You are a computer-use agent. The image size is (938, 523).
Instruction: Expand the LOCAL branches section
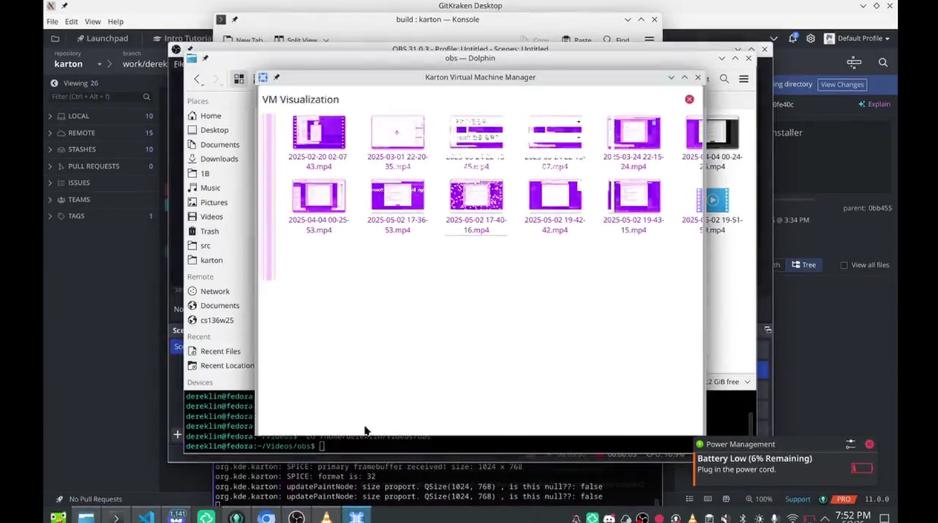coord(50,116)
